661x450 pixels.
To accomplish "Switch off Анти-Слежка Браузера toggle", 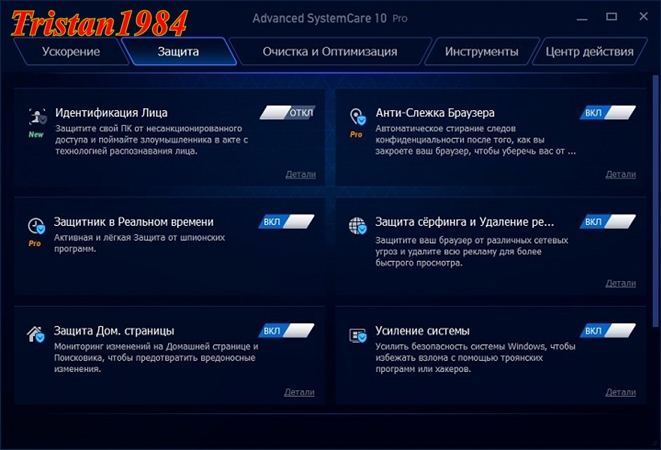I will (x=607, y=113).
